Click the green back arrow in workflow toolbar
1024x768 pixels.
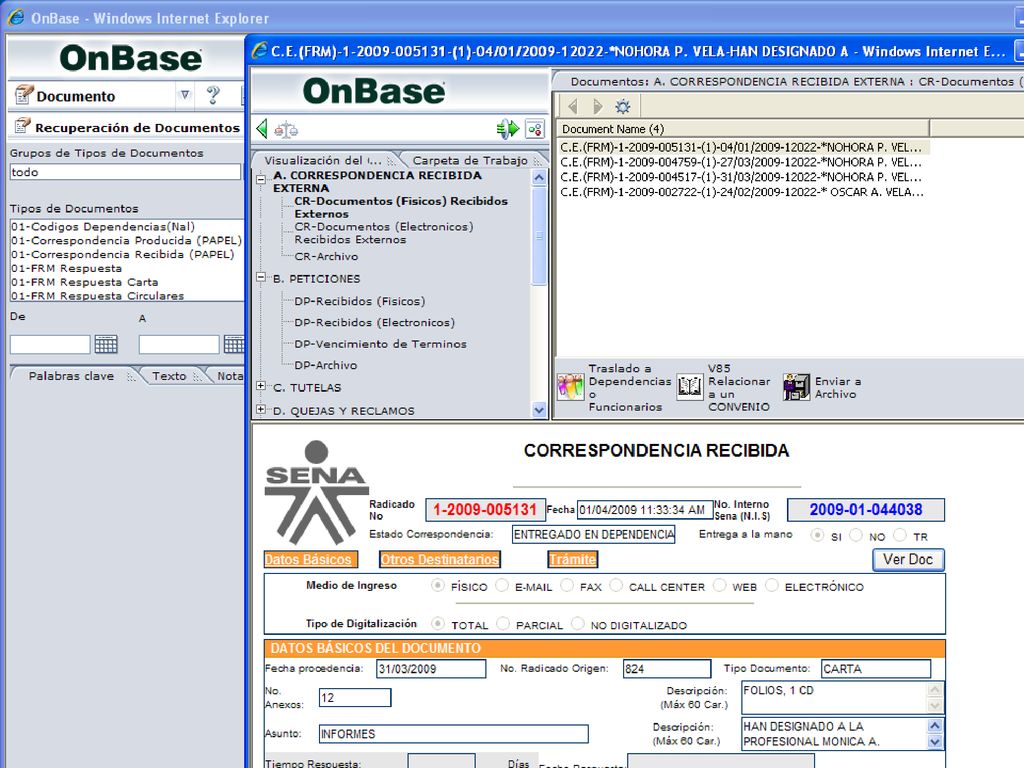click(x=262, y=129)
